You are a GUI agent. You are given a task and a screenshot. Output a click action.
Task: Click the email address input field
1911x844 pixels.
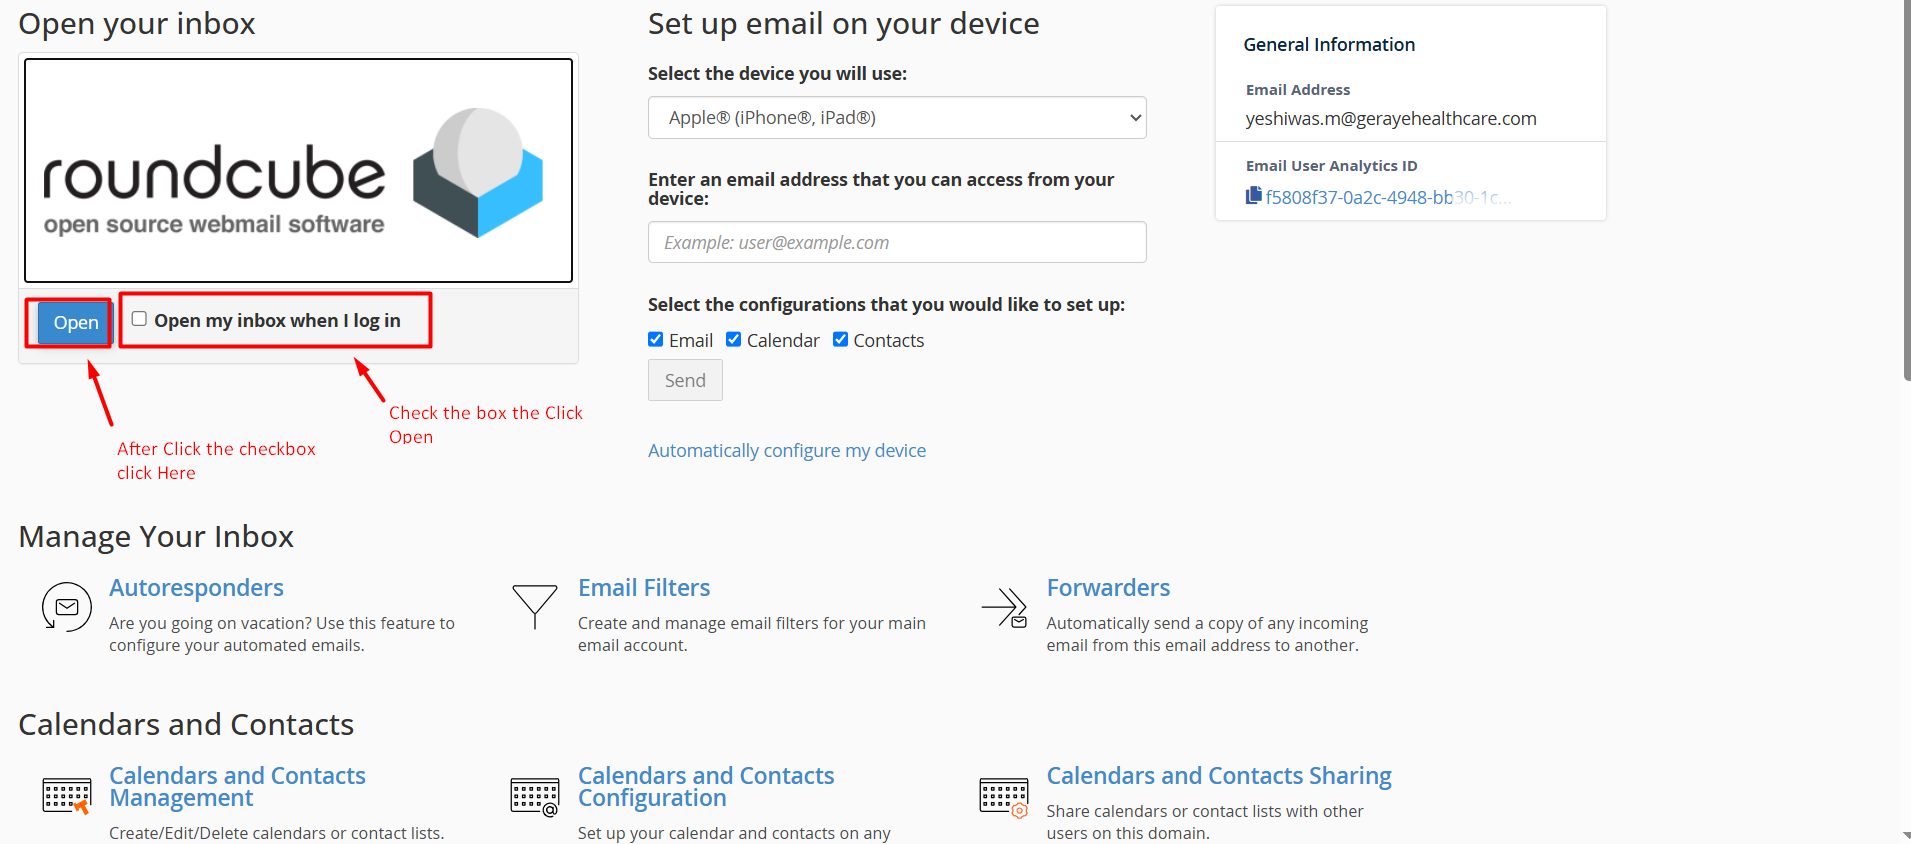(x=896, y=242)
